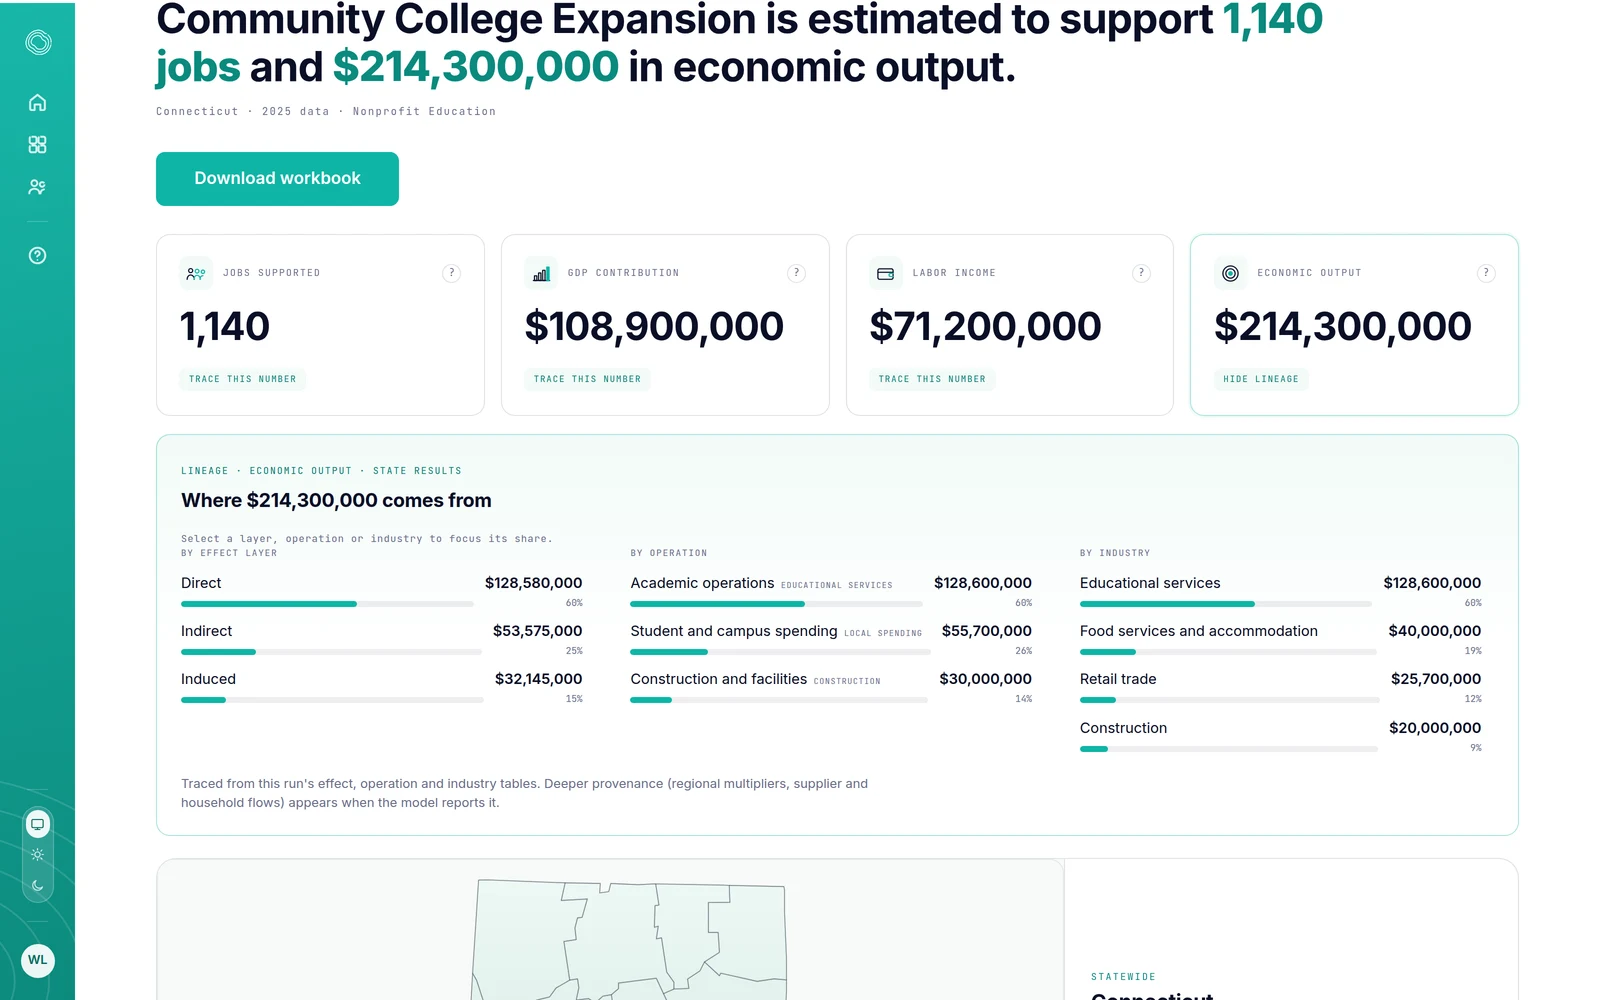The width and height of the screenshot is (1600, 1000).
Task: Click Economic Output help question mark
Action: tap(1486, 273)
